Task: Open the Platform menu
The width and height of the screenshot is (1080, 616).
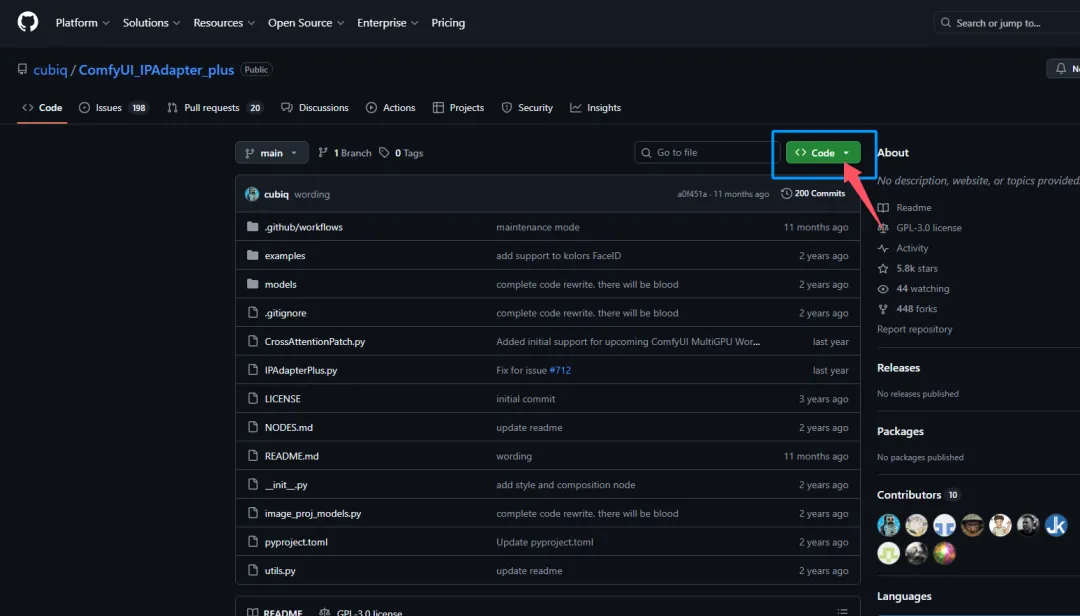Action: 82,23
